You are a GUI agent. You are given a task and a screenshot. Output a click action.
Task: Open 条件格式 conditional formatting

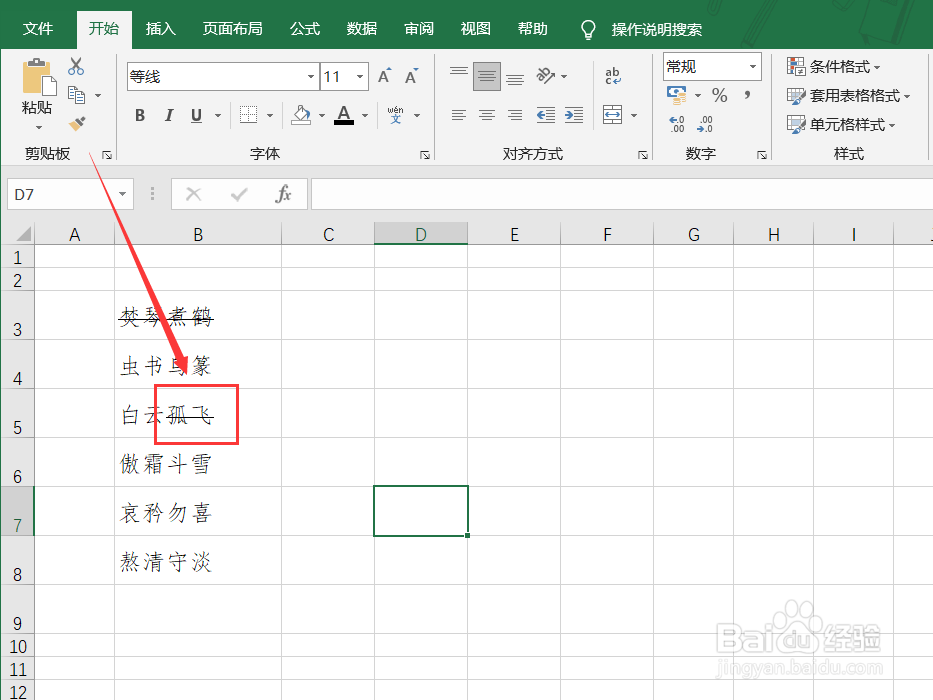click(833, 66)
